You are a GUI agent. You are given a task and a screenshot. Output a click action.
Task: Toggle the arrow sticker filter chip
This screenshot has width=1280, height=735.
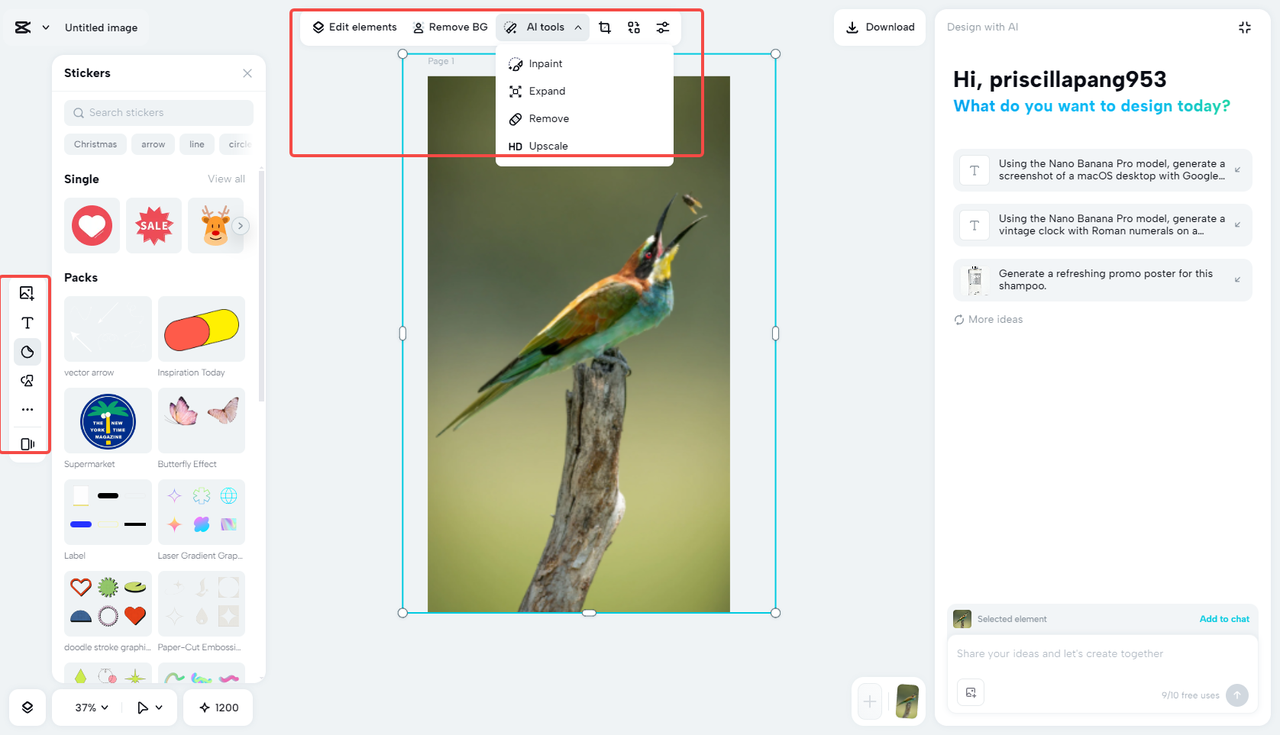(x=152, y=144)
